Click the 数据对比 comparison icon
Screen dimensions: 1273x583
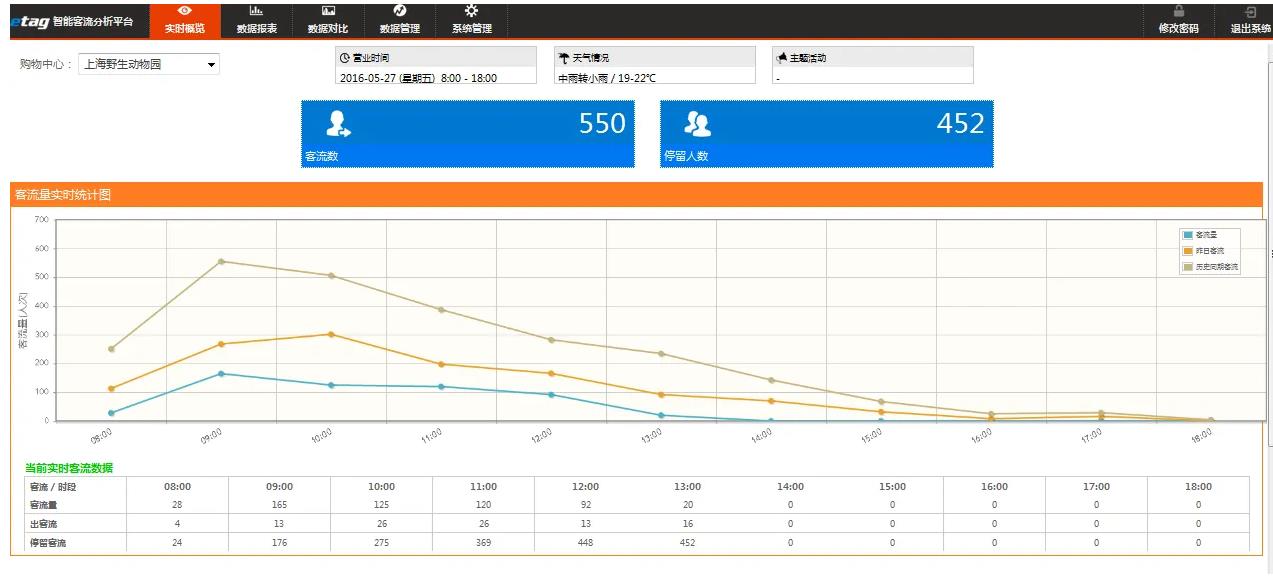328,11
